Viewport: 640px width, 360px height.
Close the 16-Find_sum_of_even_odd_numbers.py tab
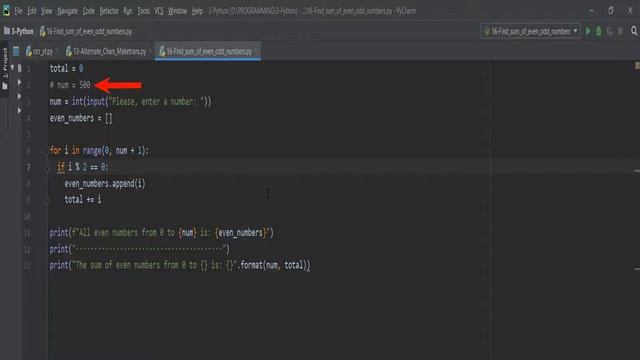click(256, 51)
